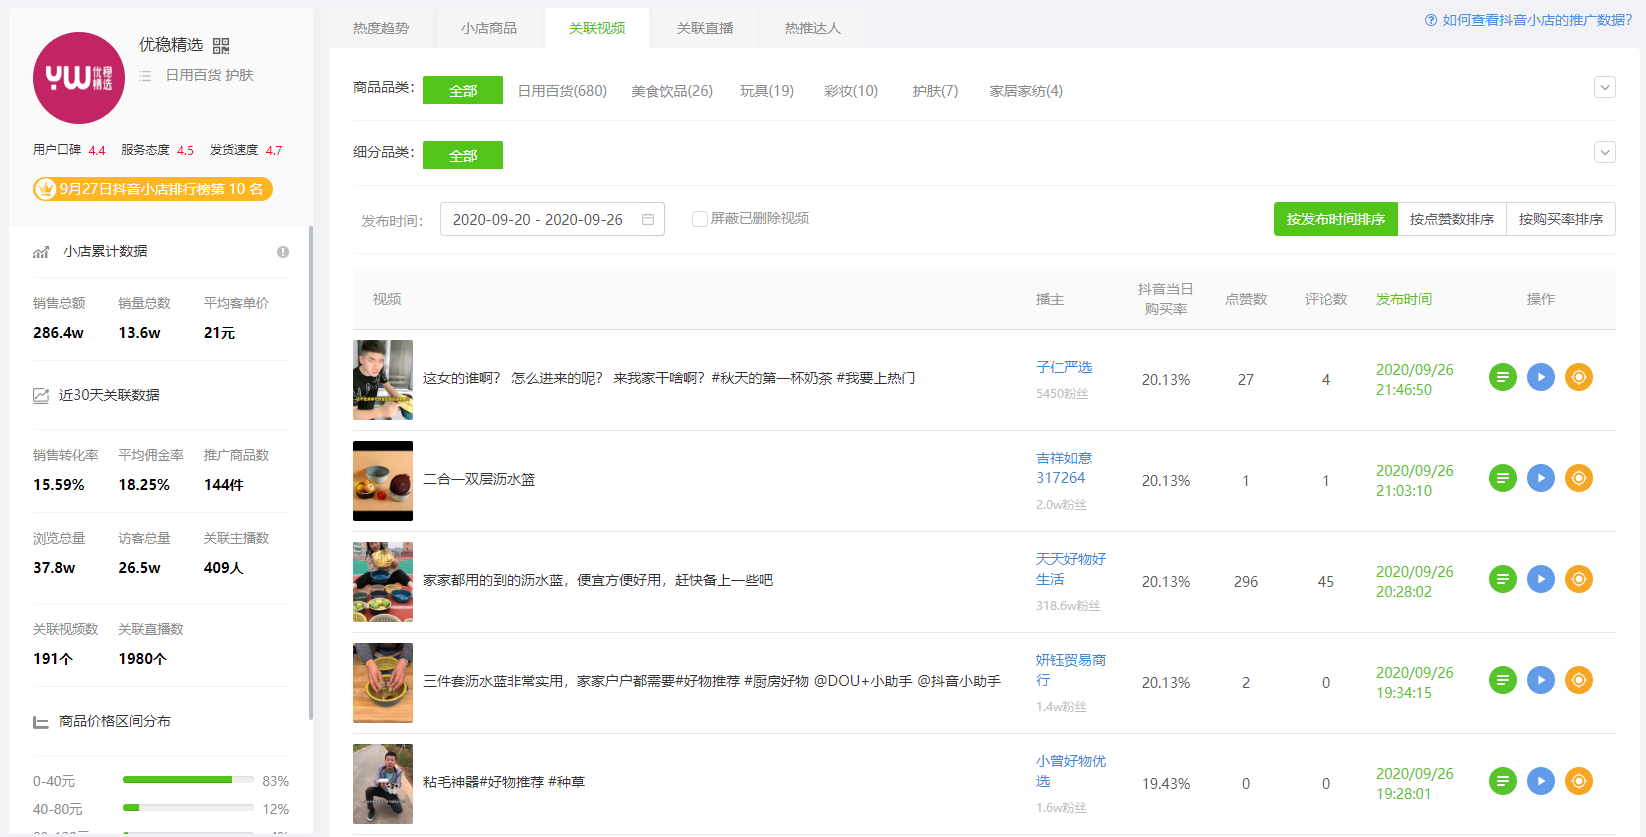Open 天天好物好生活 streamer link
This screenshot has height=837, width=1646.
coord(1071,569)
